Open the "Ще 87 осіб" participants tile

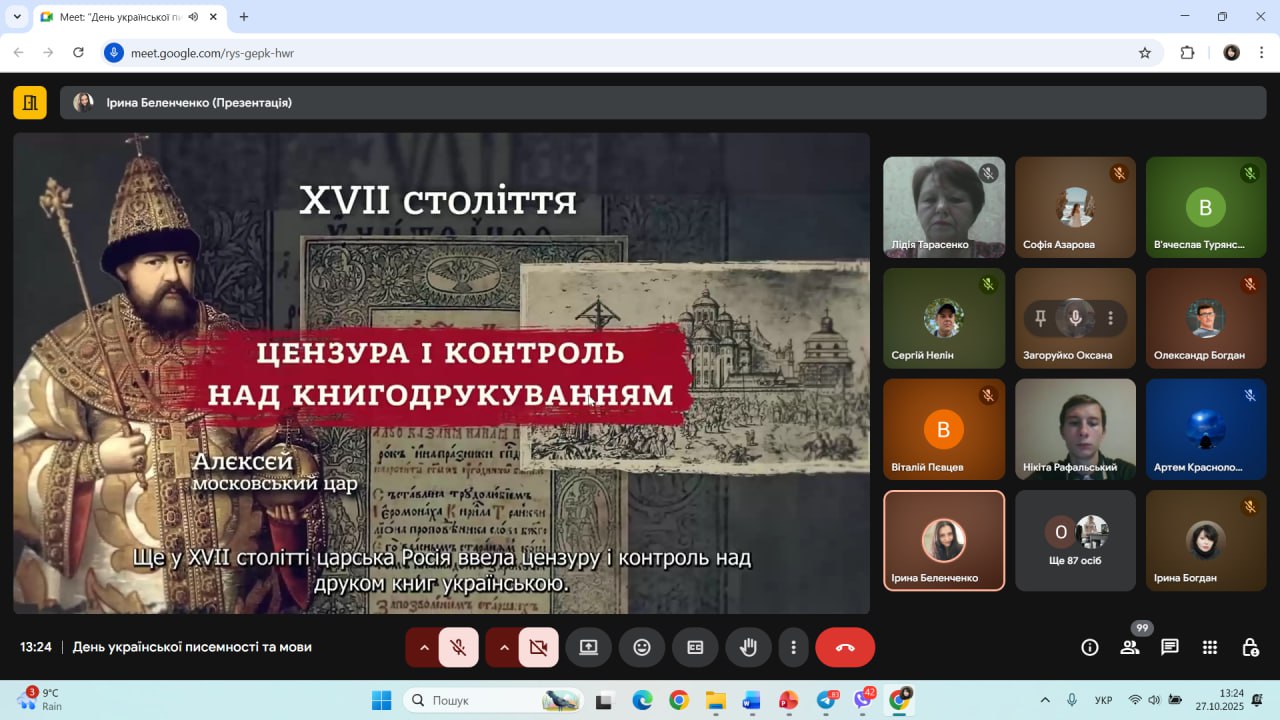1075,540
